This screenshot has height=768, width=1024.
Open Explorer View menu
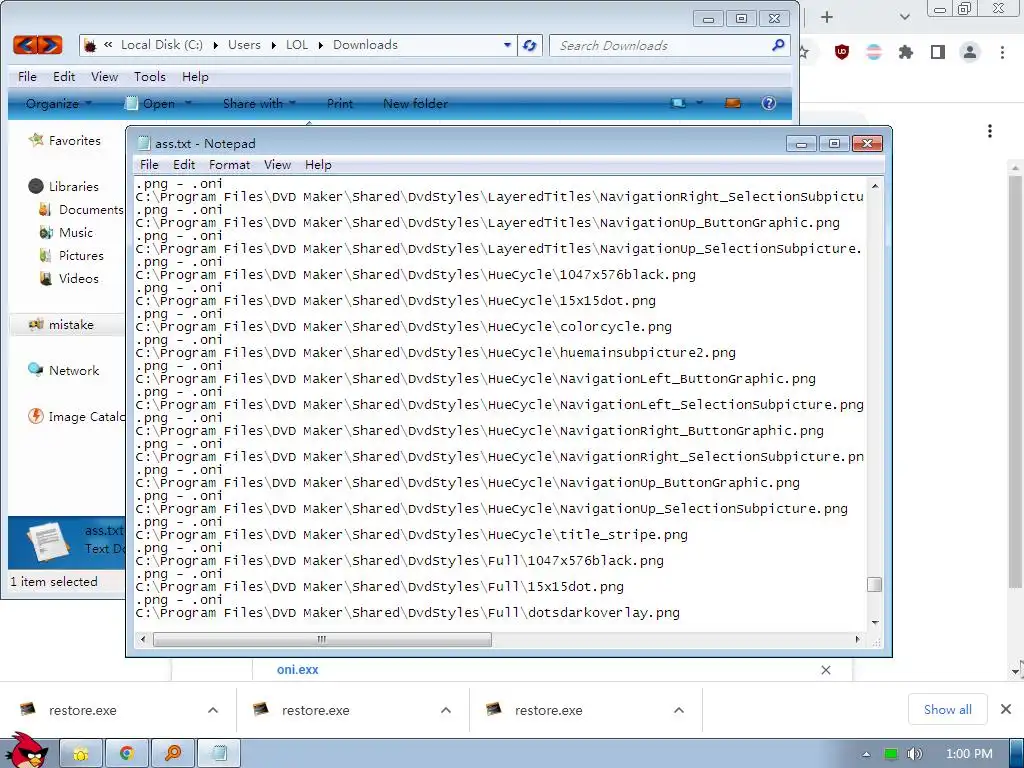(x=104, y=76)
